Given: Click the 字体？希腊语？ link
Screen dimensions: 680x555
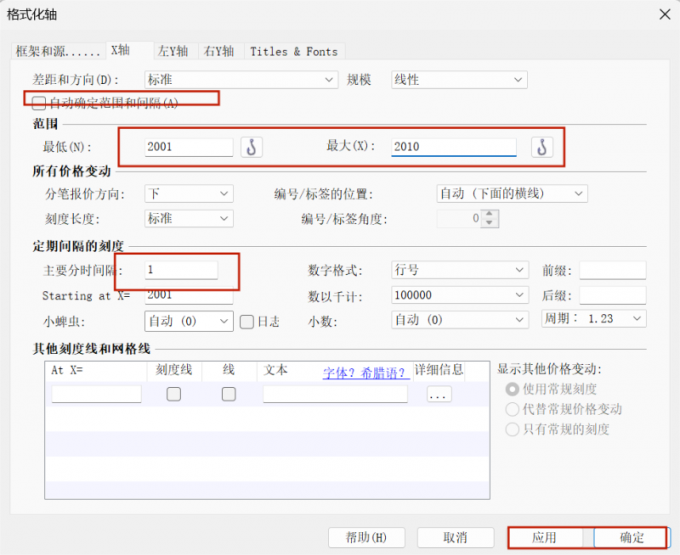Looking at the screenshot, I should tap(366, 371).
